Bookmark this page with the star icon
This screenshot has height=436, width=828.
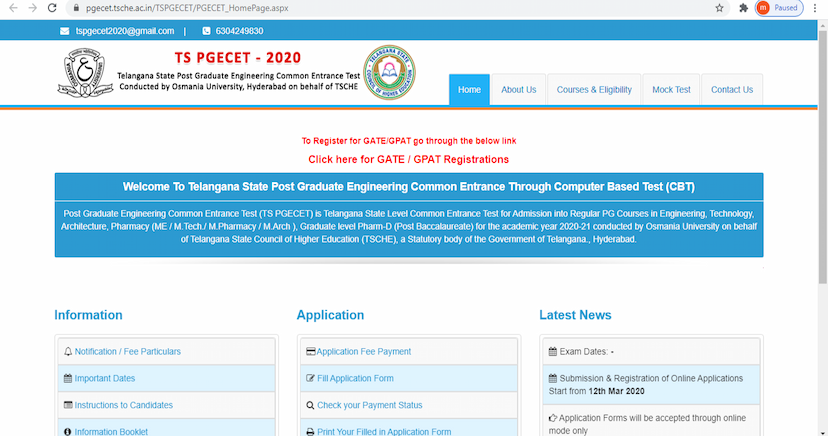click(x=719, y=8)
